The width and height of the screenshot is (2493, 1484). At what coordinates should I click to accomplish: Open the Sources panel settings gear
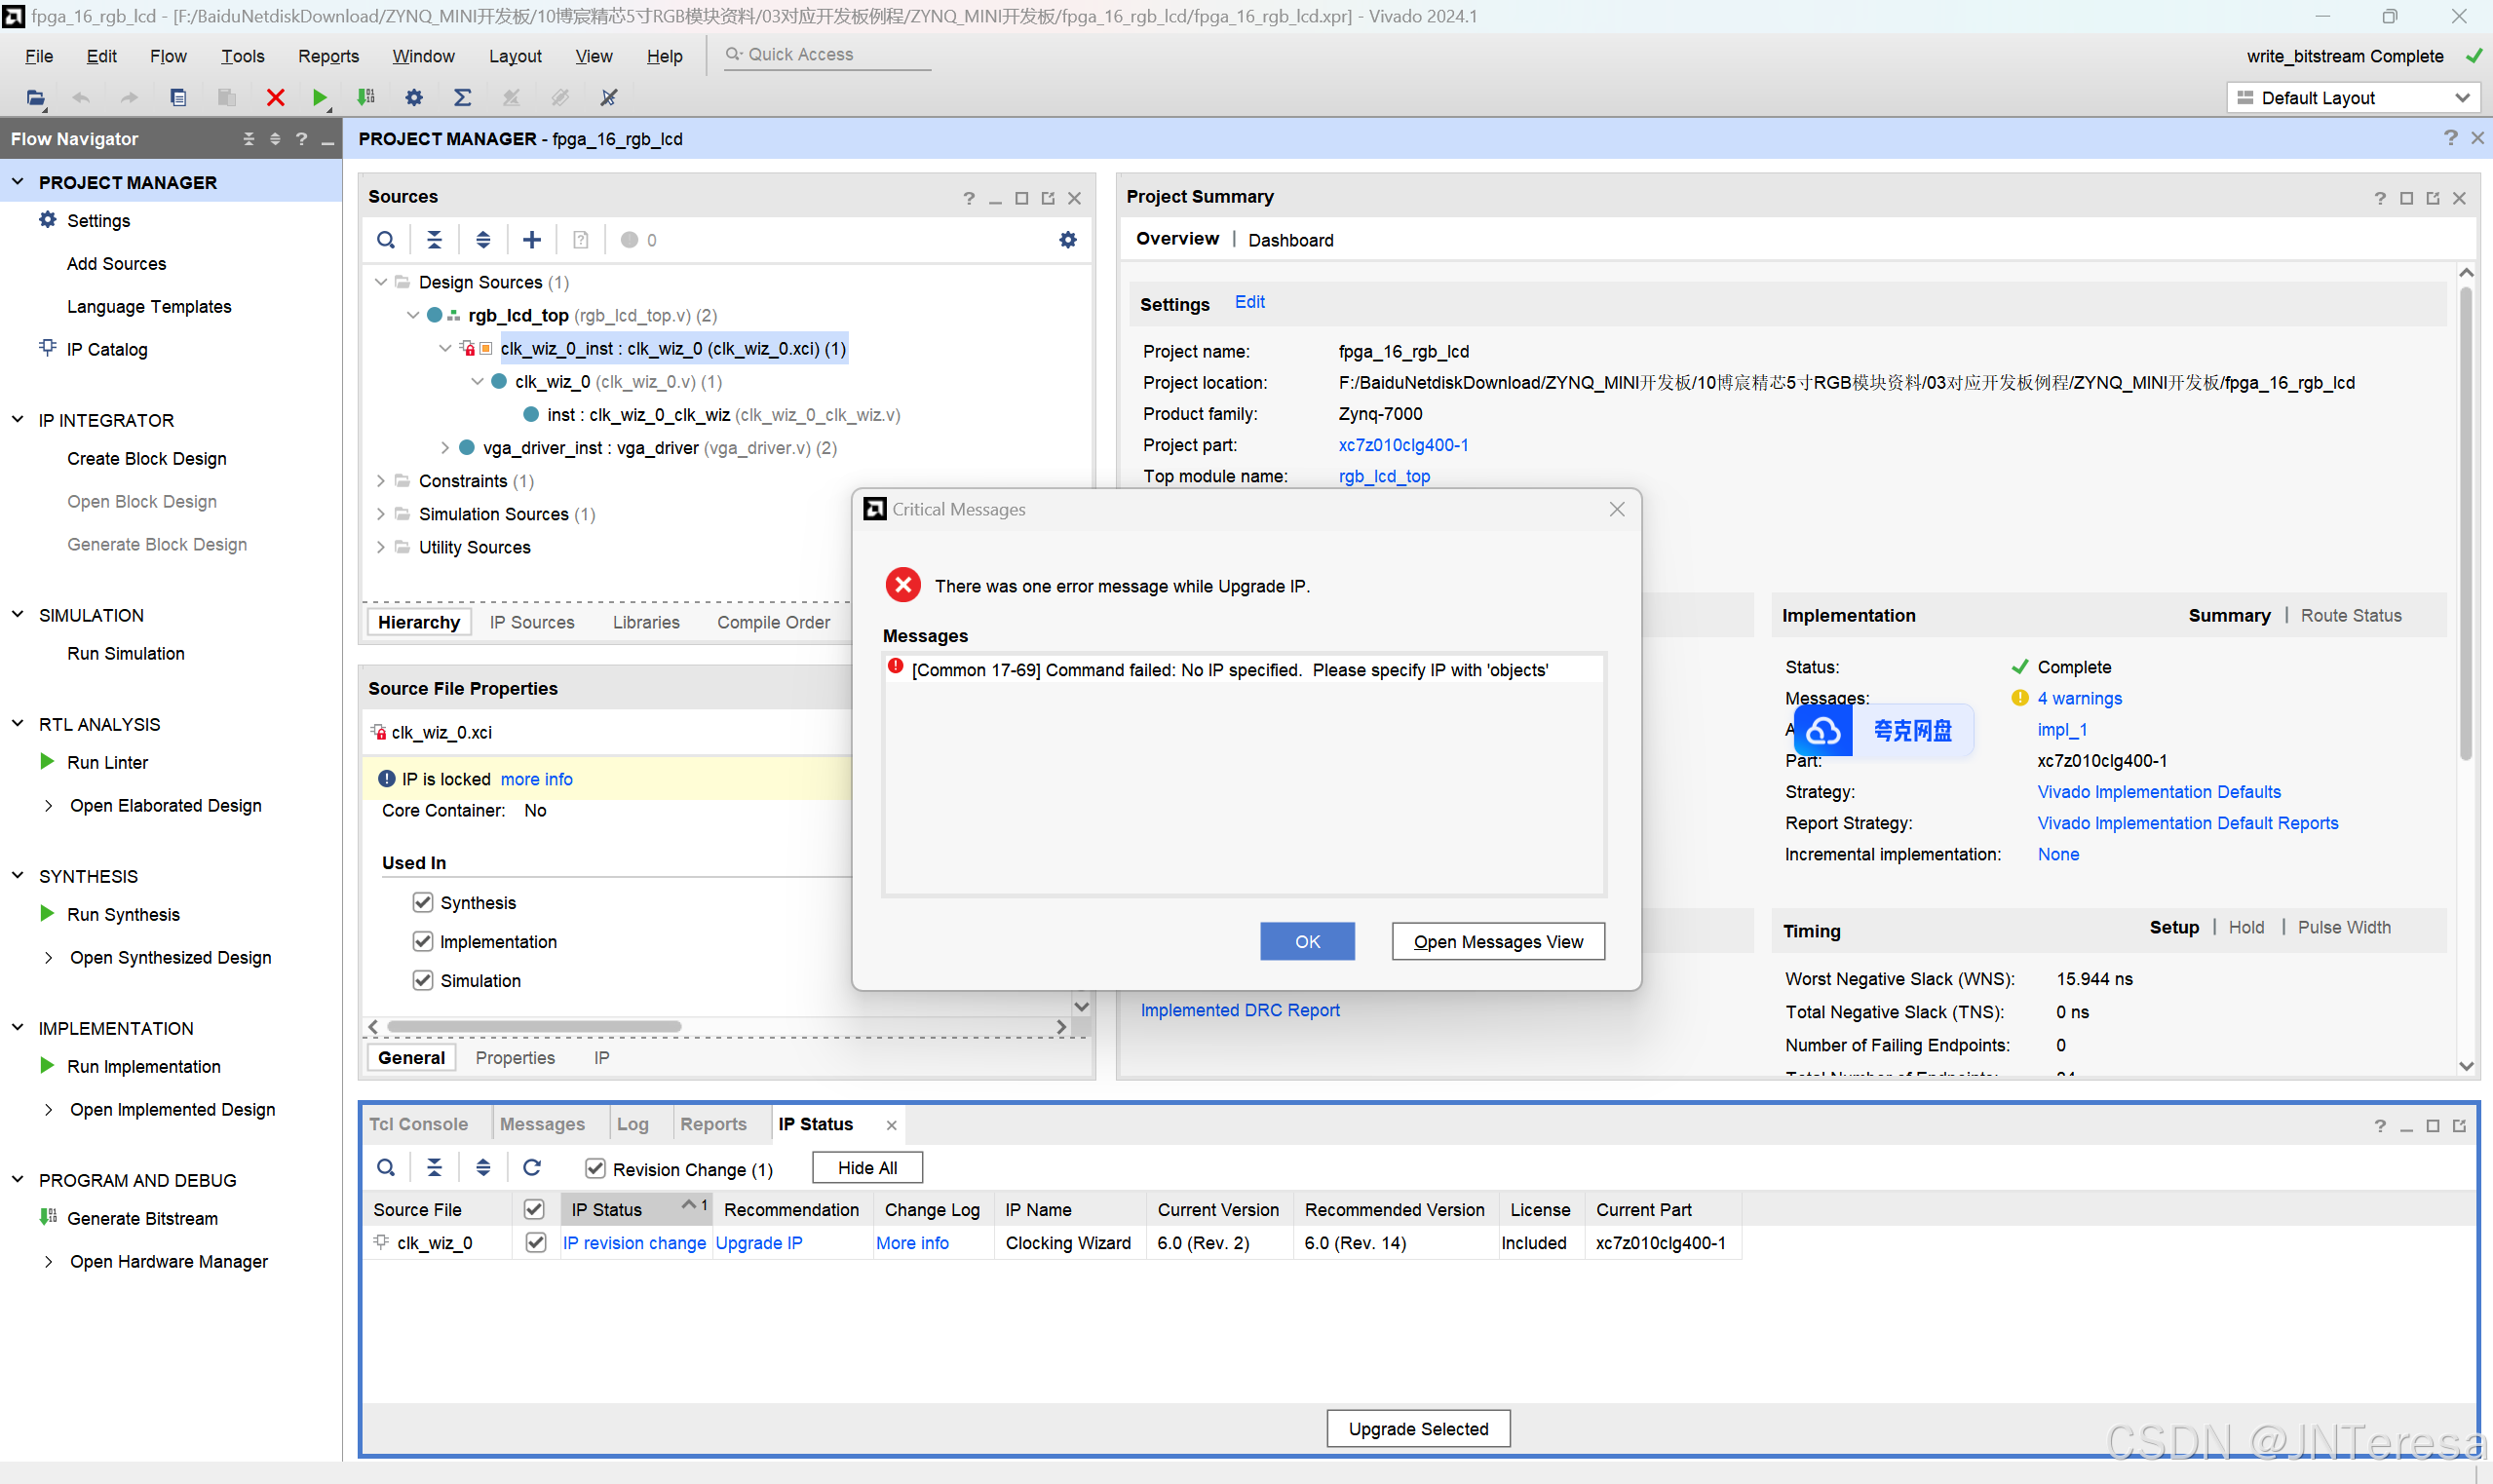tap(1068, 239)
